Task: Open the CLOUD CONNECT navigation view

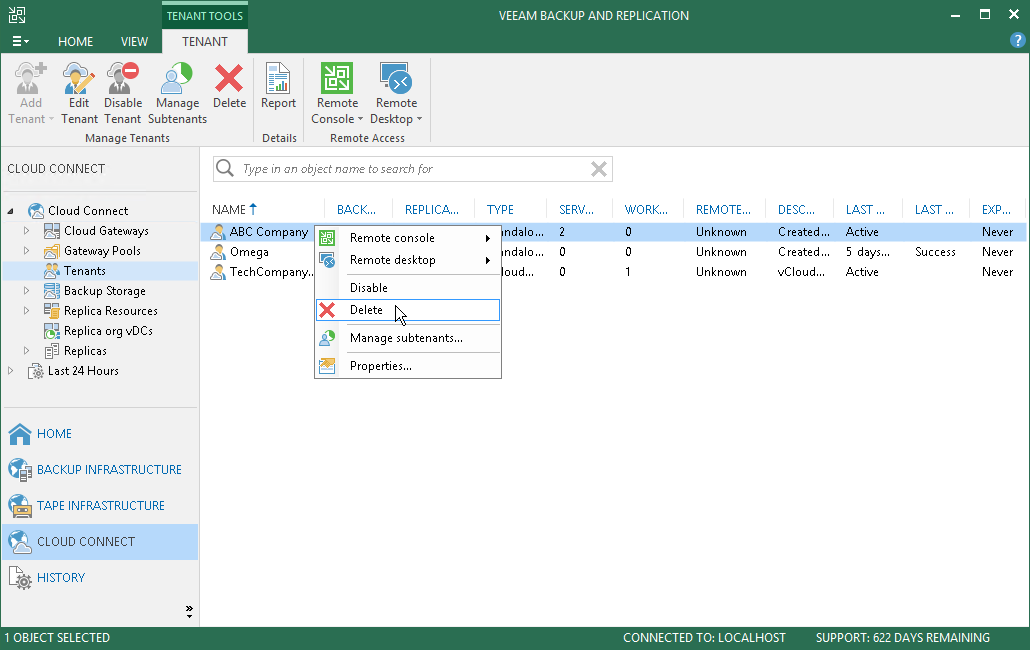Action: [x=100, y=542]
